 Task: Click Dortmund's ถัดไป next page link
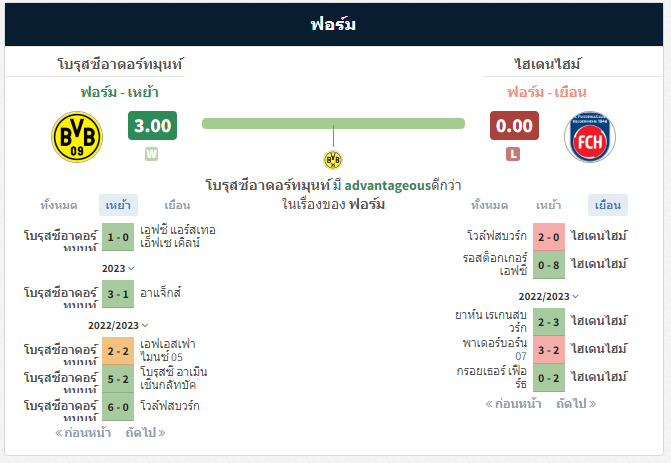click(145, 433)
